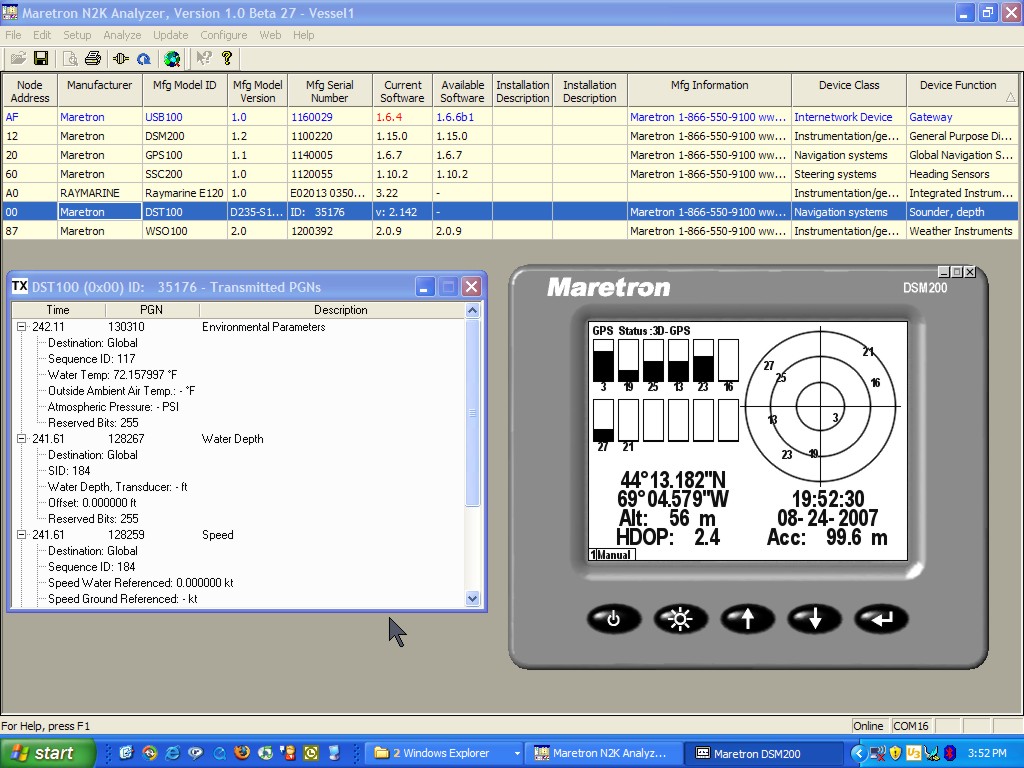Open the Setup menu
Image resolution: width=1024 pixels, height=768 pixels.
[77, 35]
